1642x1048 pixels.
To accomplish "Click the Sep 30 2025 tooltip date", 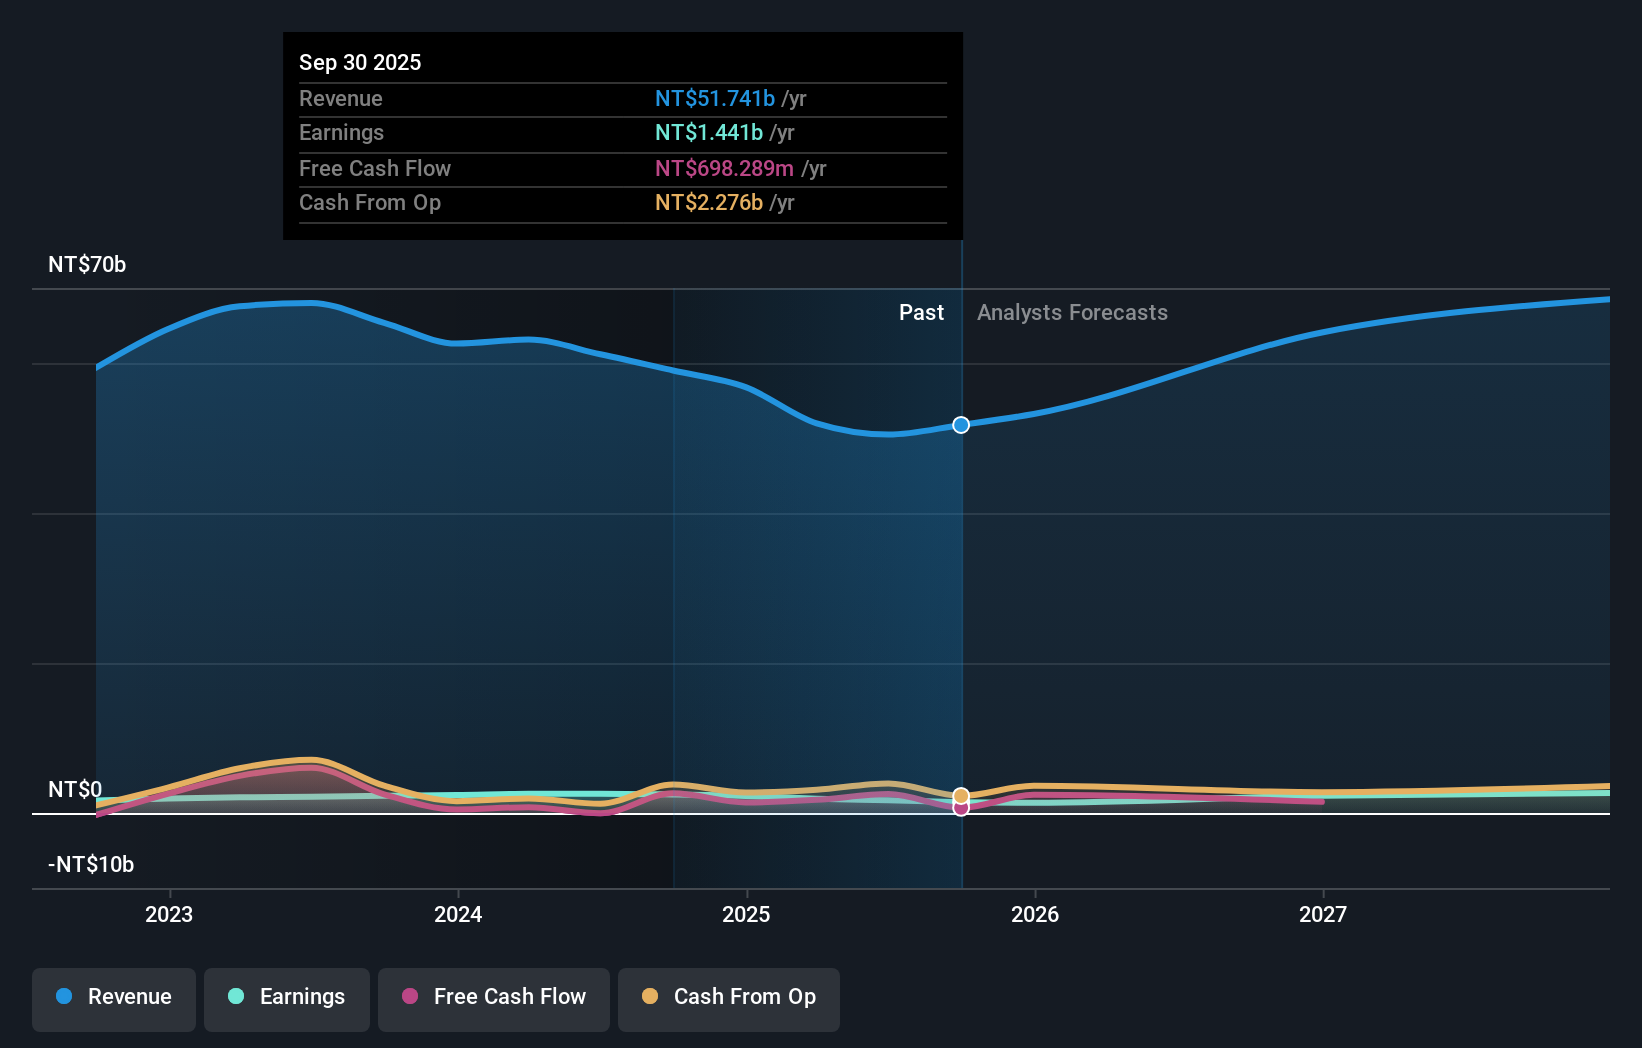I will (360, 62).
